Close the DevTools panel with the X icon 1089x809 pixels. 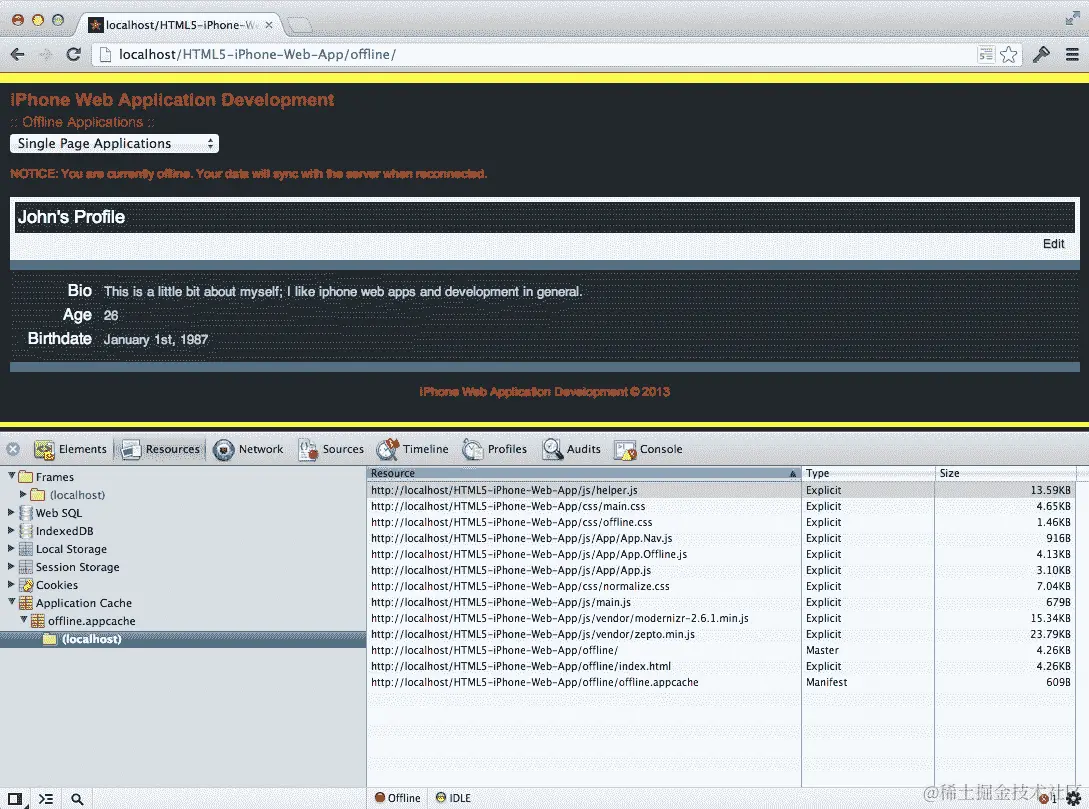[x=13, y=449]
